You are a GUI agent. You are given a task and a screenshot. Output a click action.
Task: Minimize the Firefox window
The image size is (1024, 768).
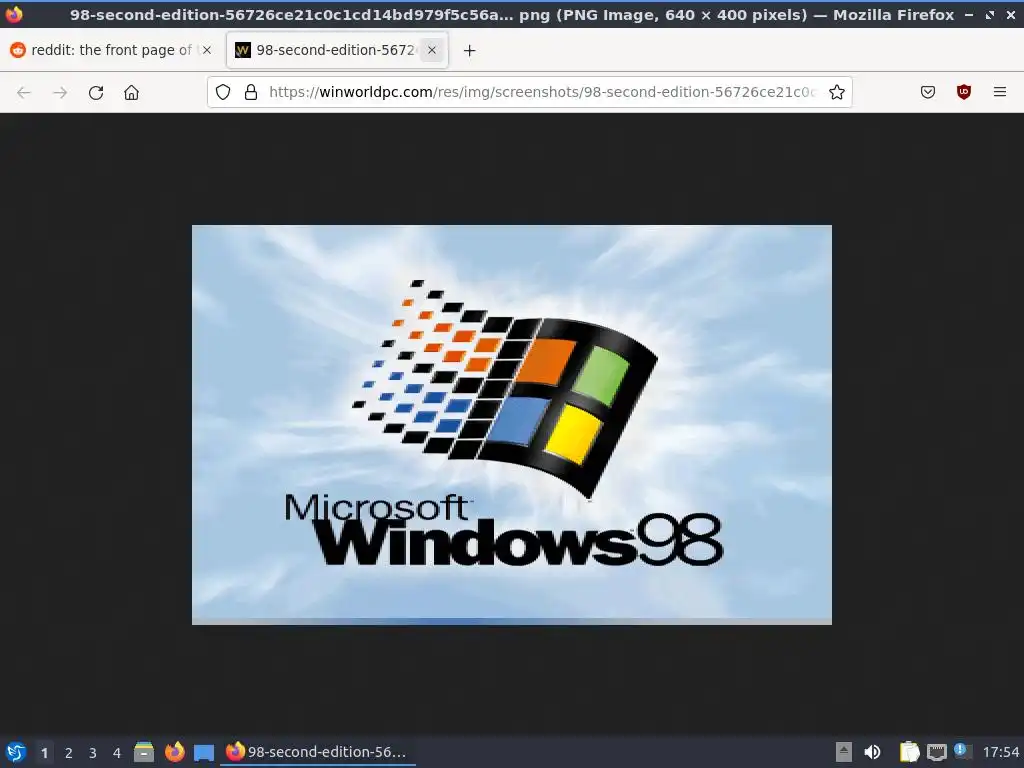(x=969, y=14)
